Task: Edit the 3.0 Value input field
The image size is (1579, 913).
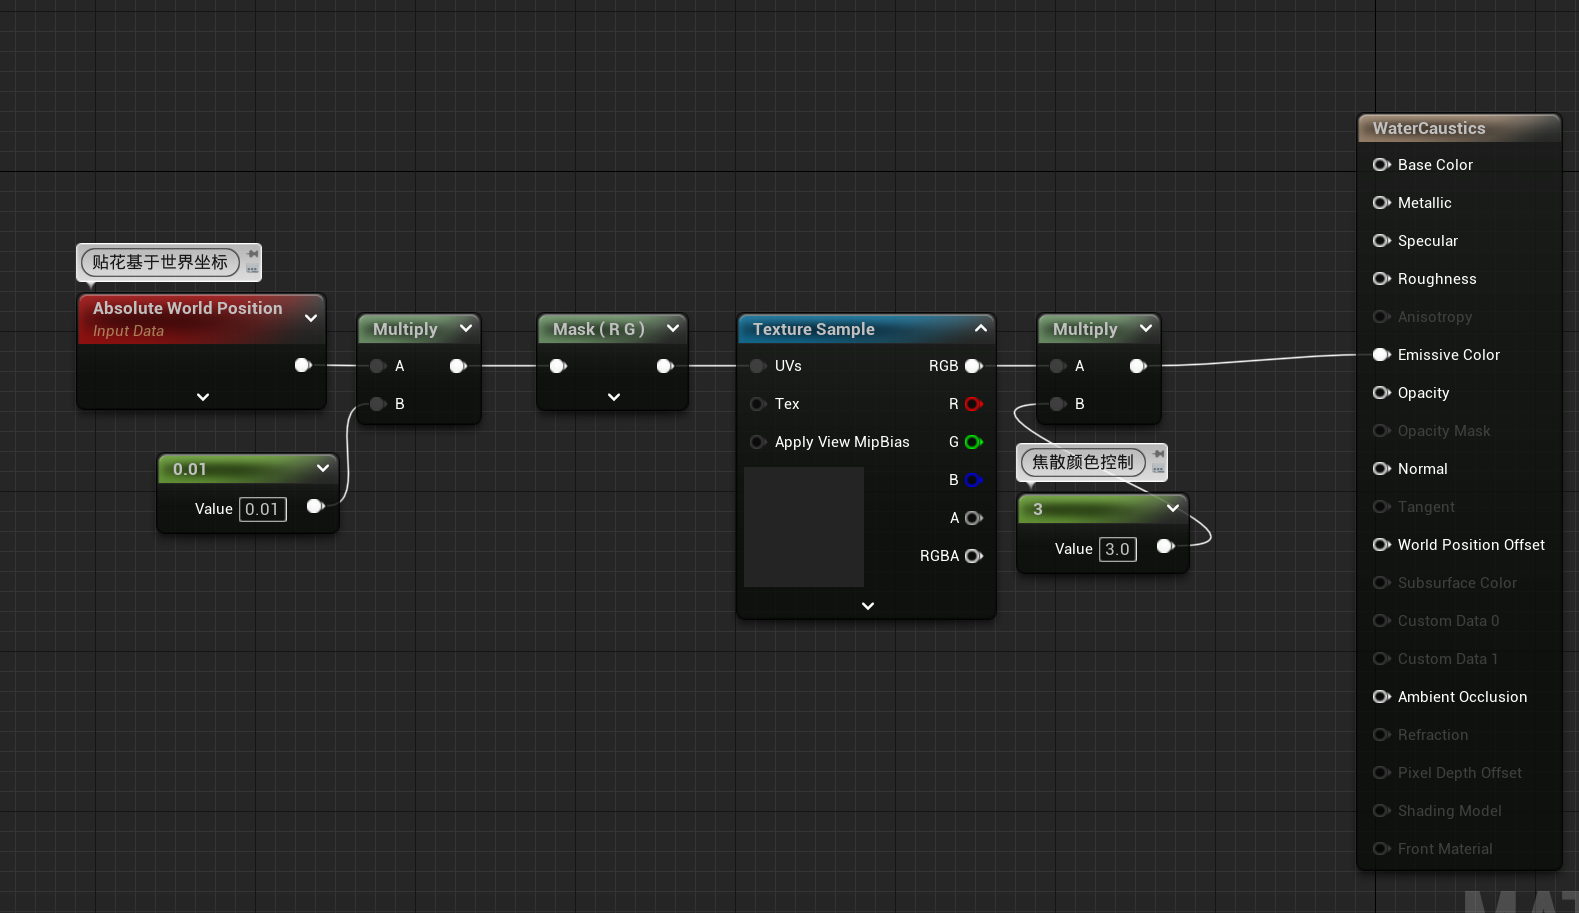Action: (x=1118, y=549)
